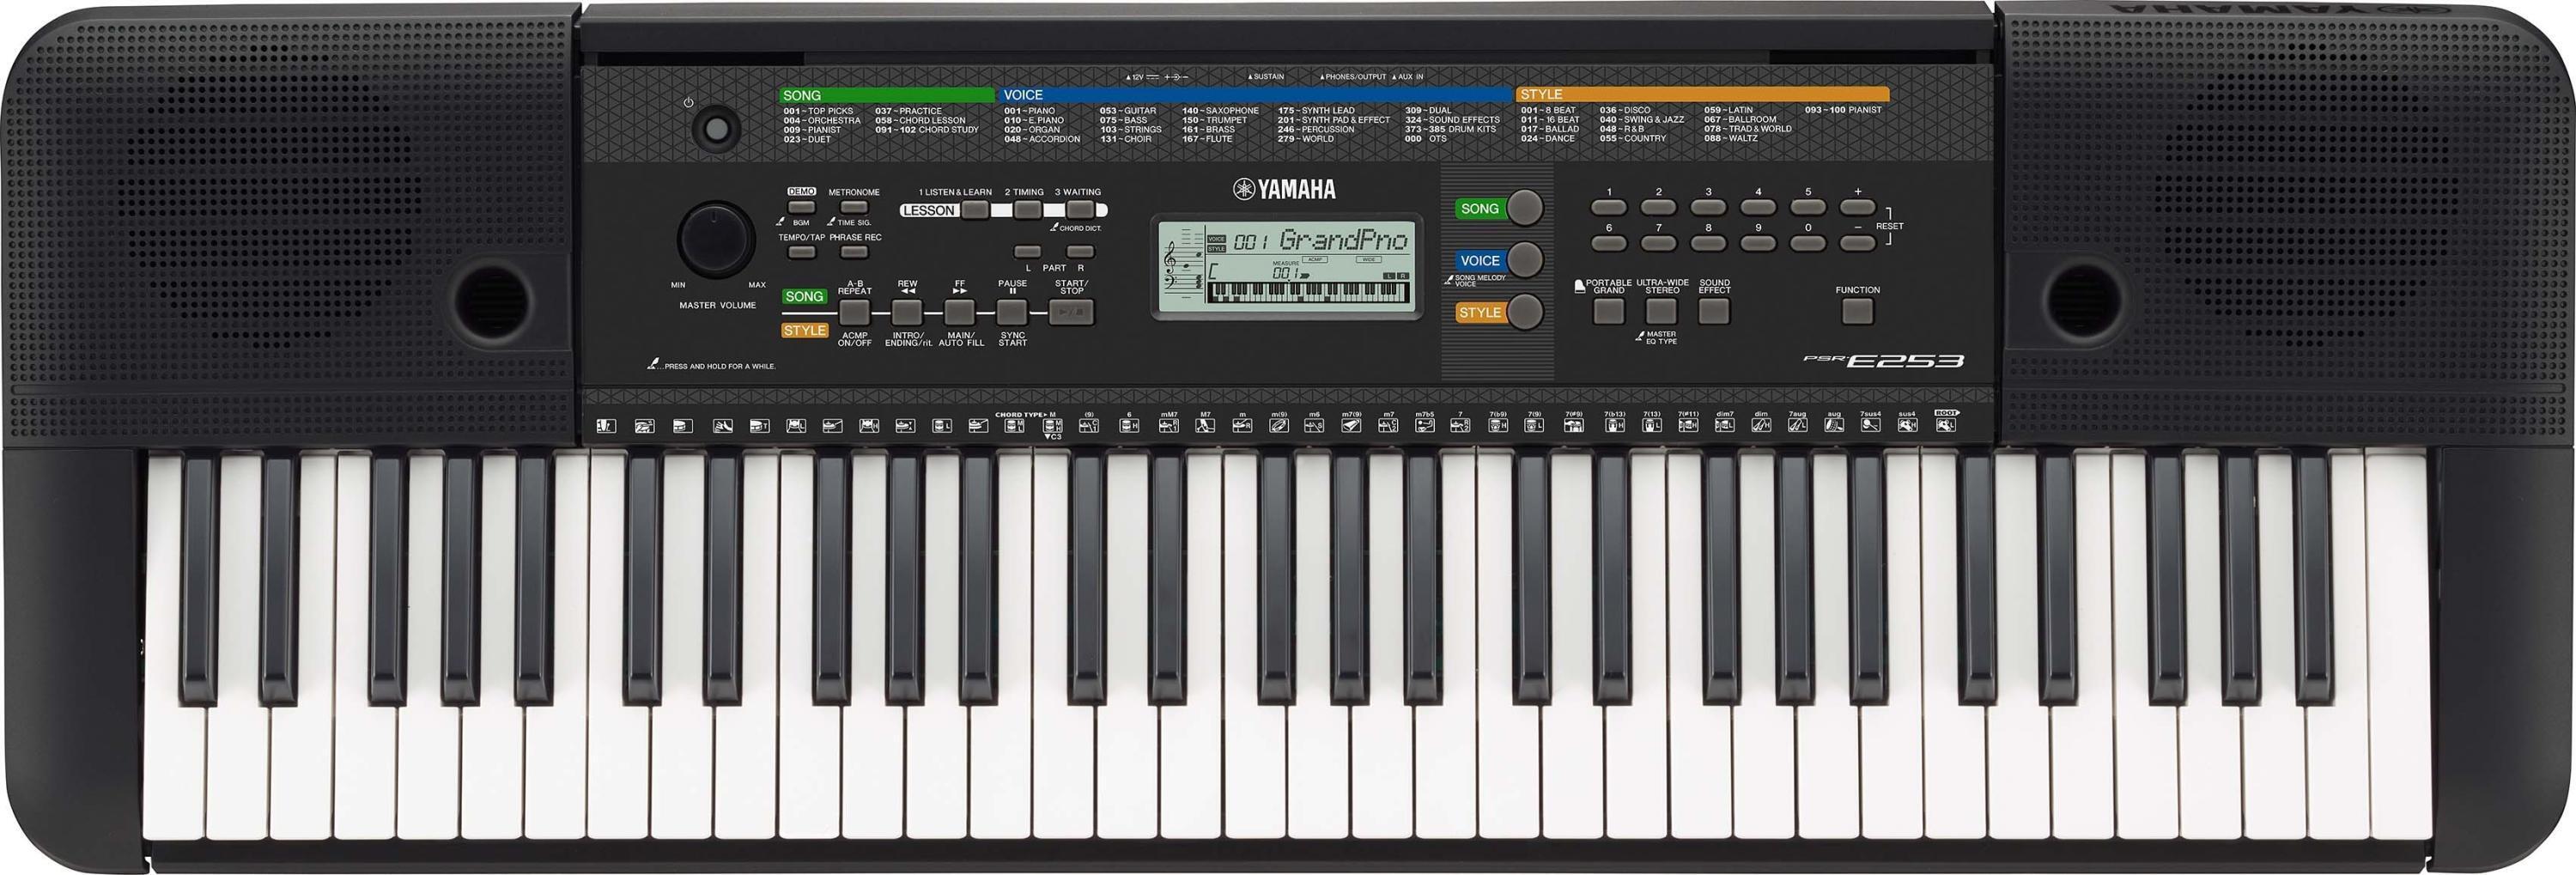2576x875 pixels.
Task: Click the Yamaha logo on the panel
Action: [x=1284, y=189]
